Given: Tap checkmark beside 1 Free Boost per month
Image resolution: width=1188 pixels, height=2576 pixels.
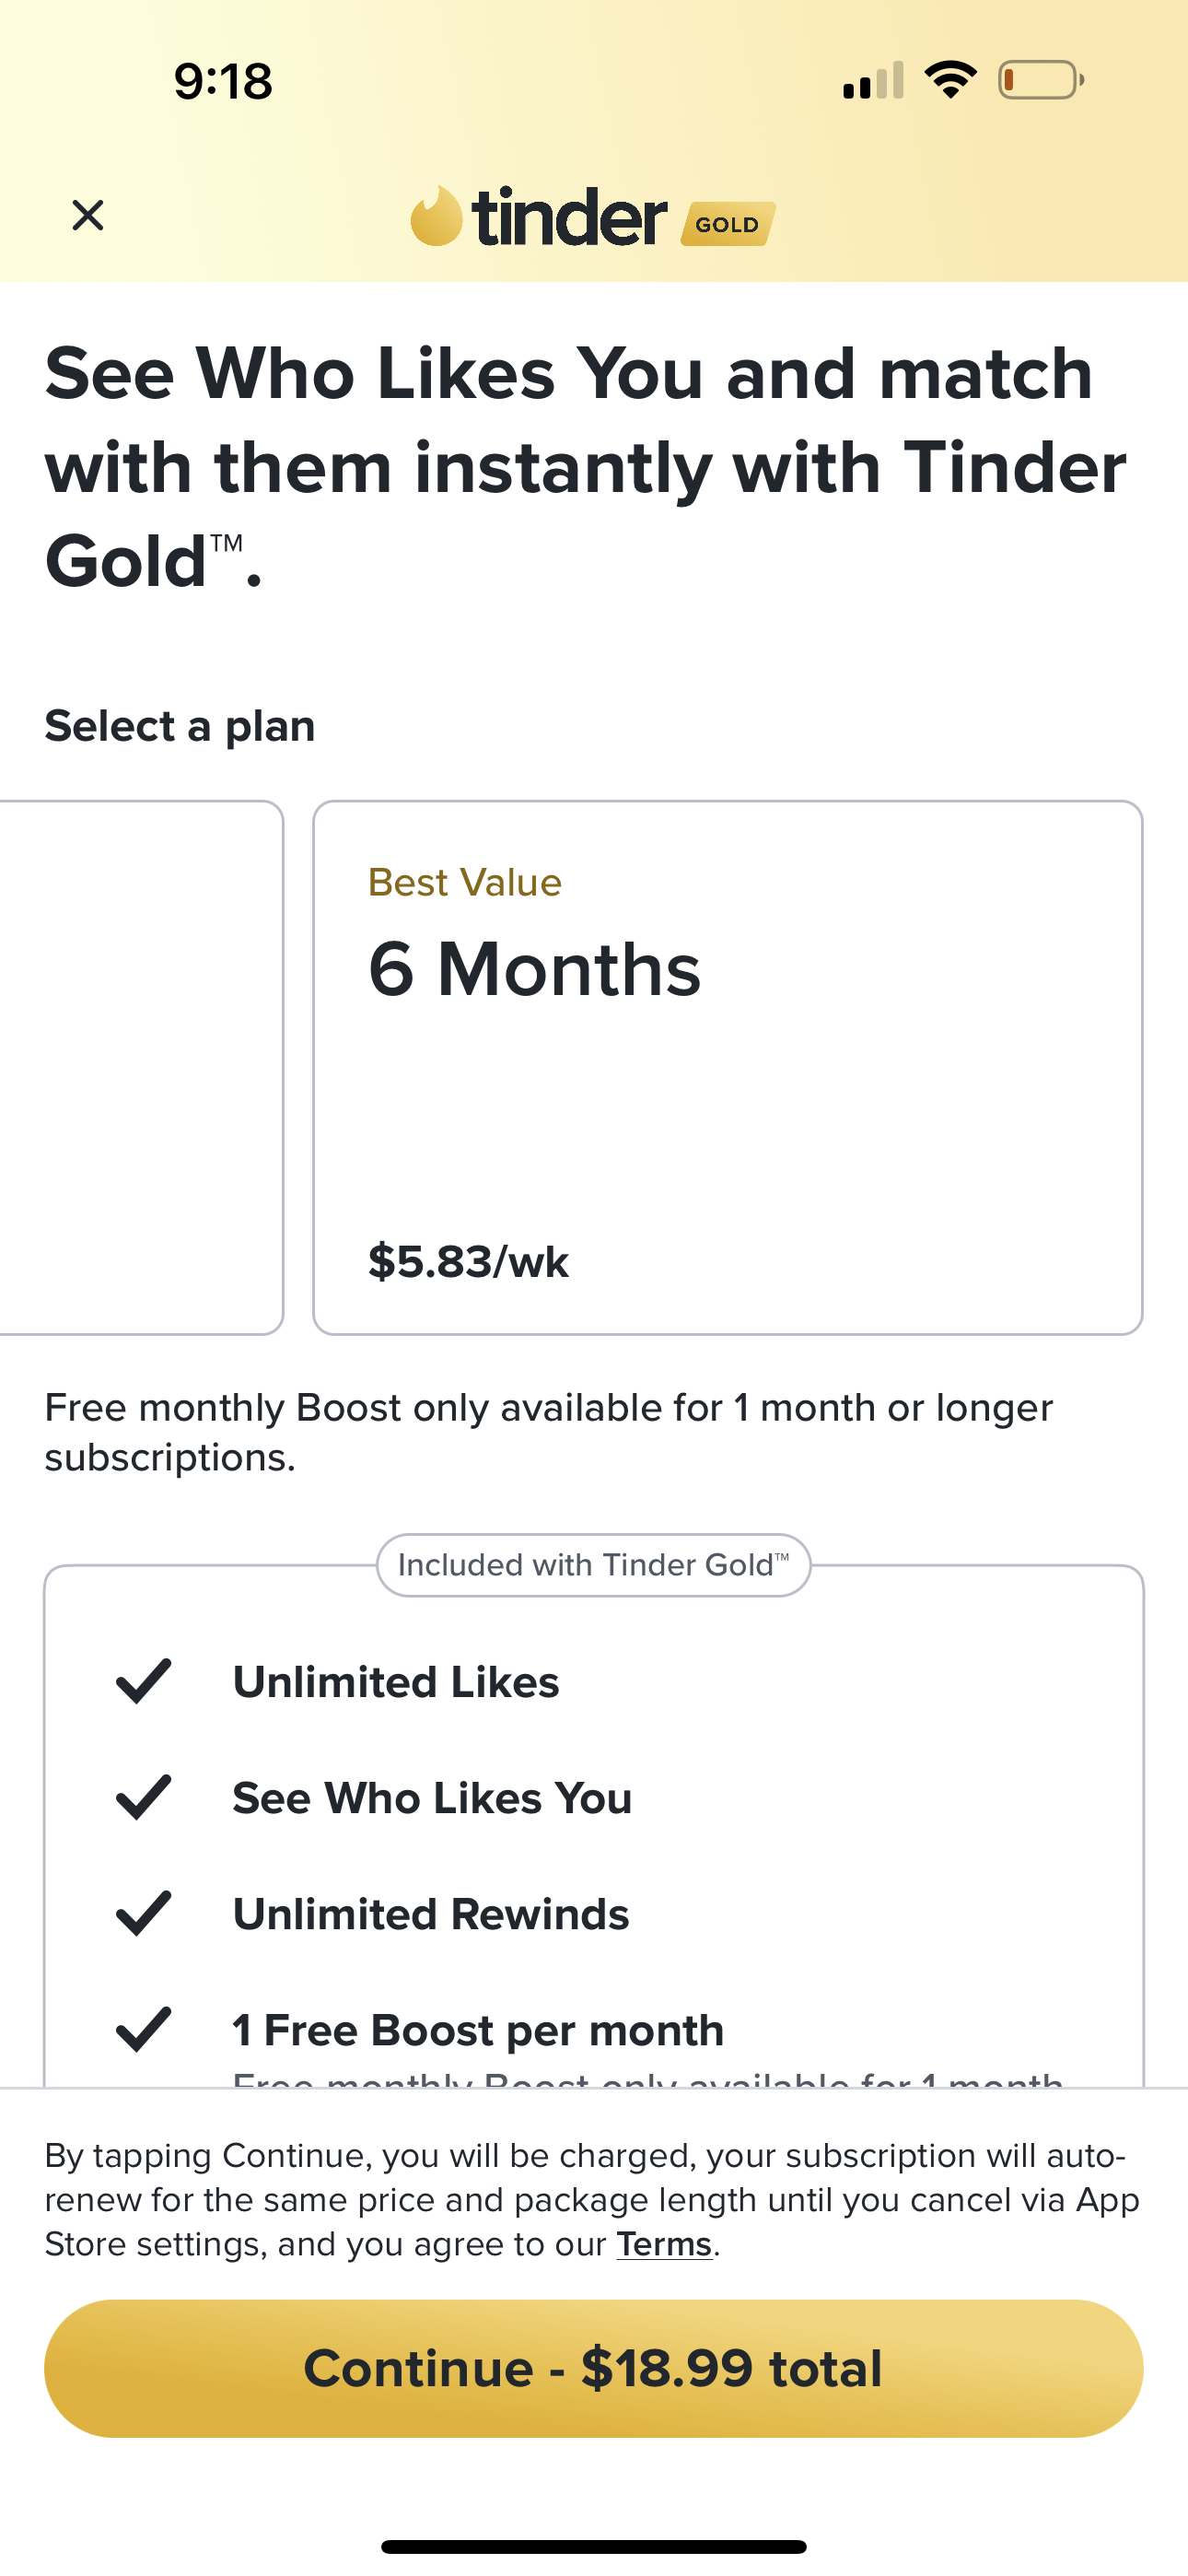Looking at the screenshot, I should (144, 2029).
